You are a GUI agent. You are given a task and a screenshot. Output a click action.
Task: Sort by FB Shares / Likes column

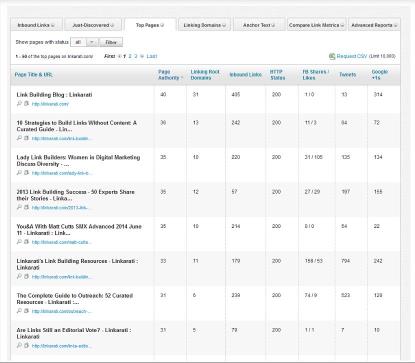pos(315,75)
